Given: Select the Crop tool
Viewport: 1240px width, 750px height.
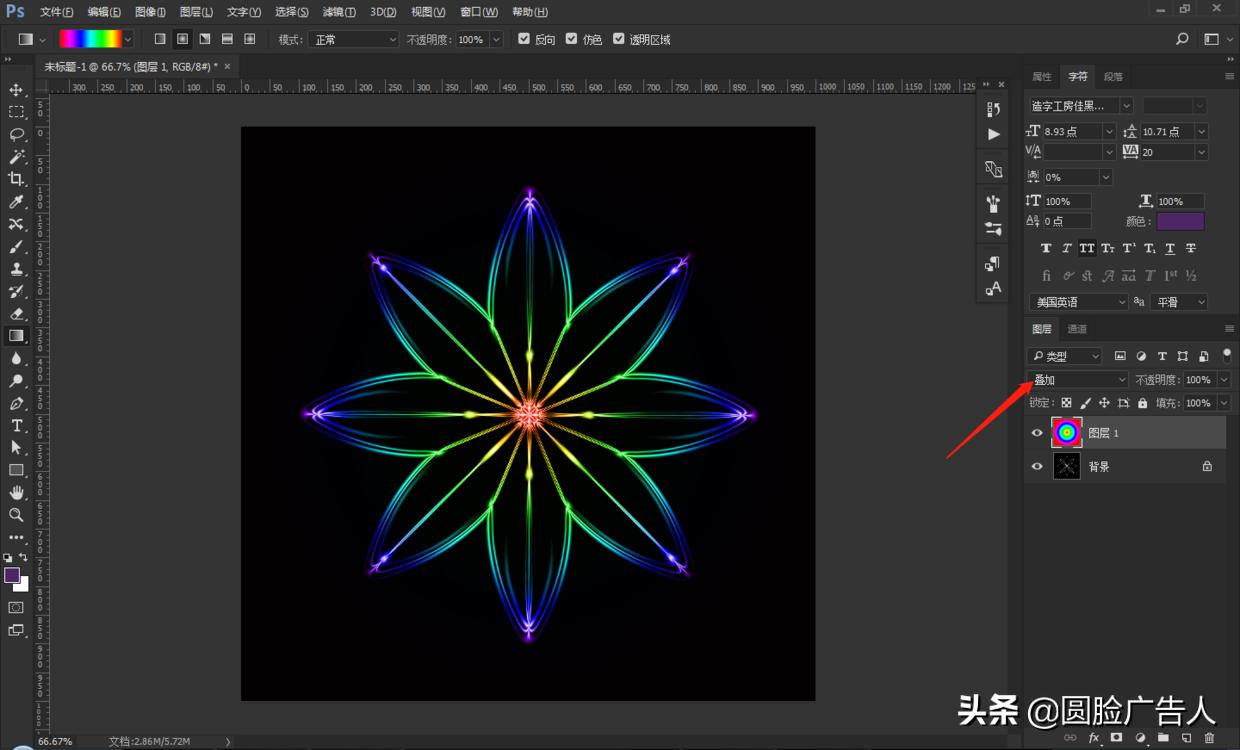Looking at the screenshot, I should pyautogui.click(x=15, y=177).
